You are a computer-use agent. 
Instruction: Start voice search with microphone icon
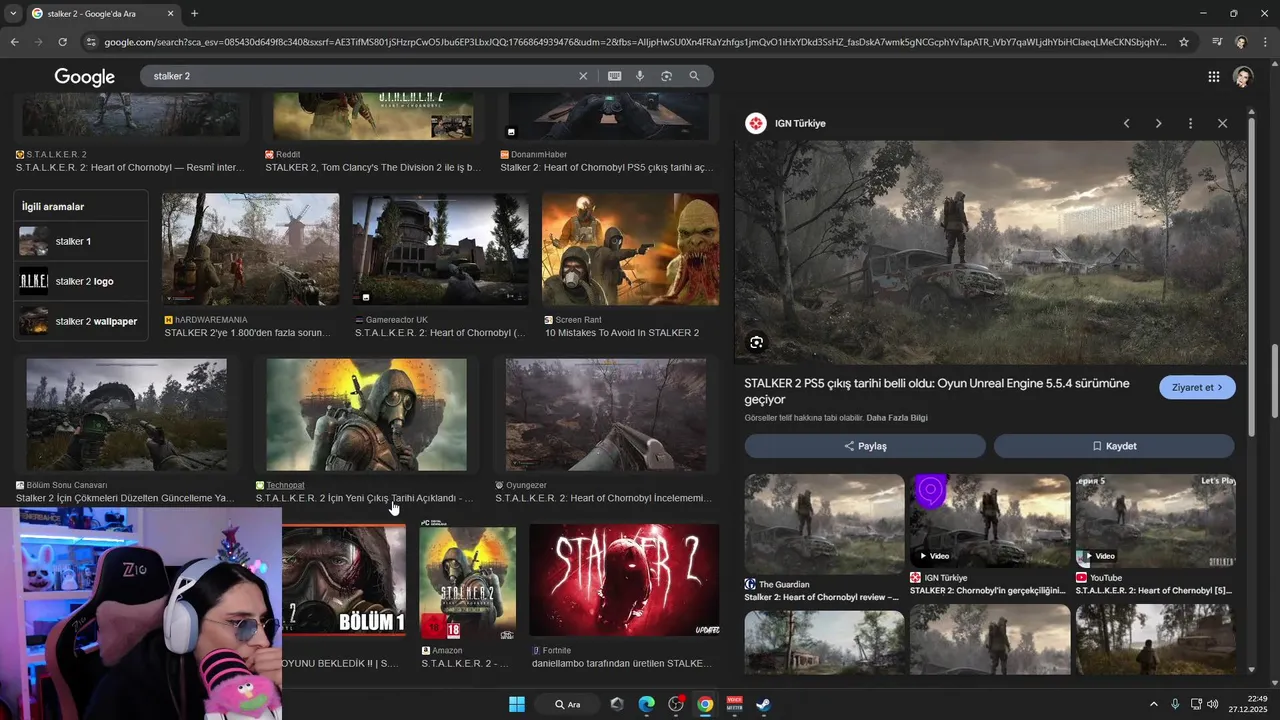[x=640, y=76]
